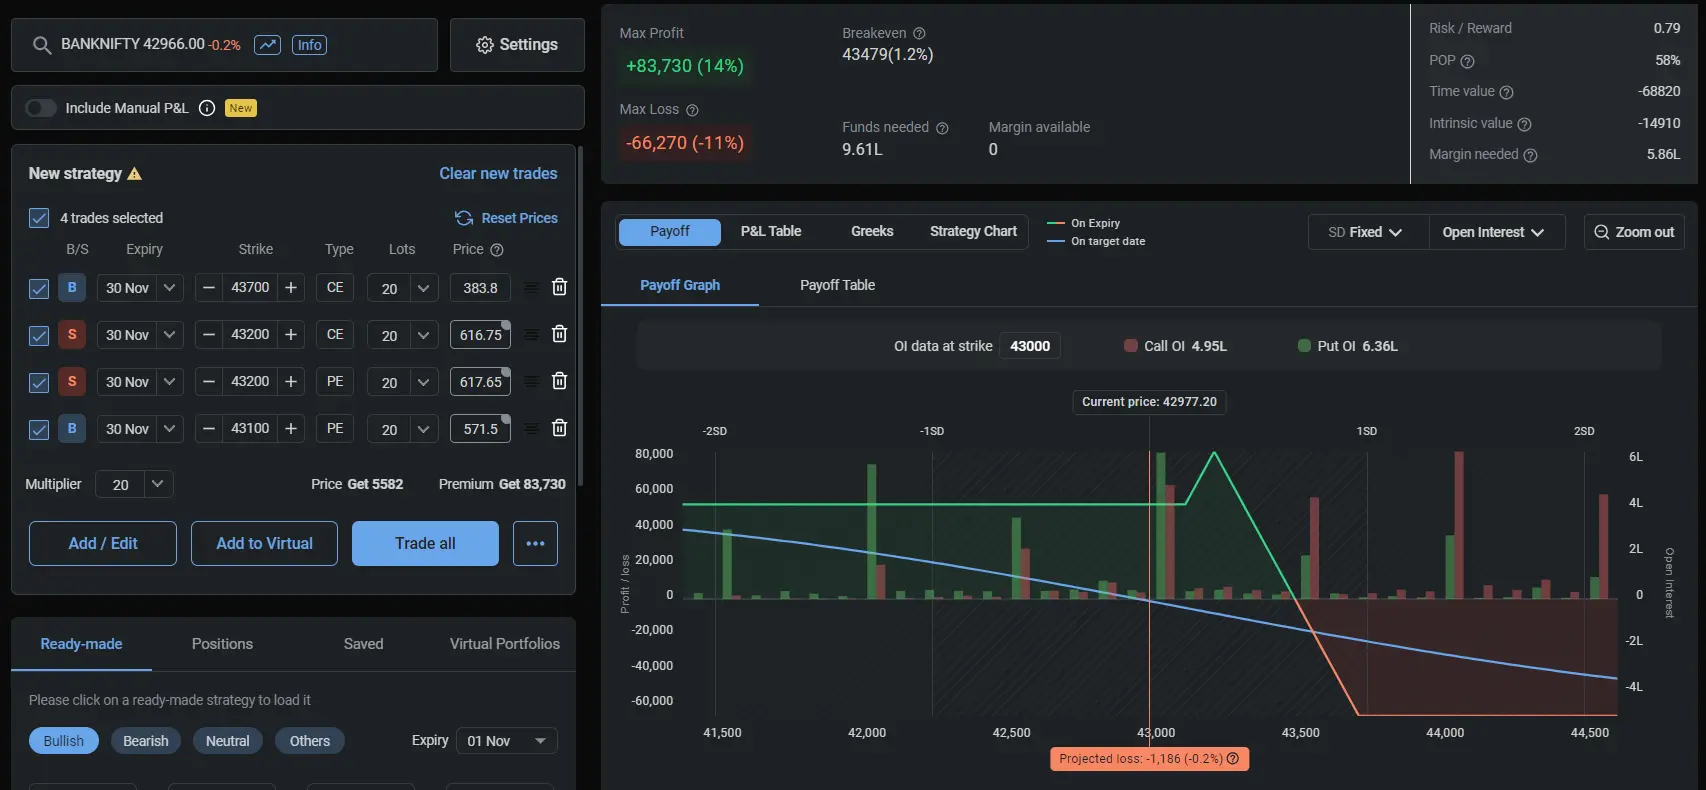Click the Info badge next to BANKNIFTY
Screen dimensions: 1706x790
pos(310,45)
